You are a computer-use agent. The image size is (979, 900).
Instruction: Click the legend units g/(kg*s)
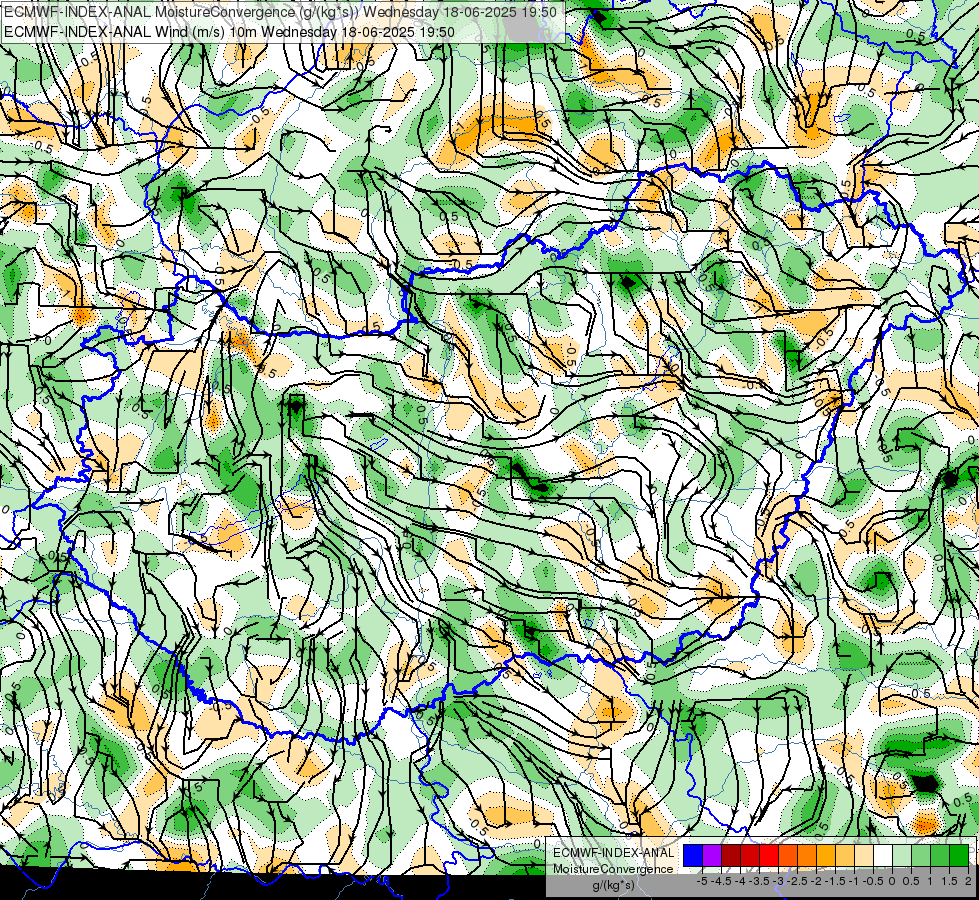pos(613,886)
